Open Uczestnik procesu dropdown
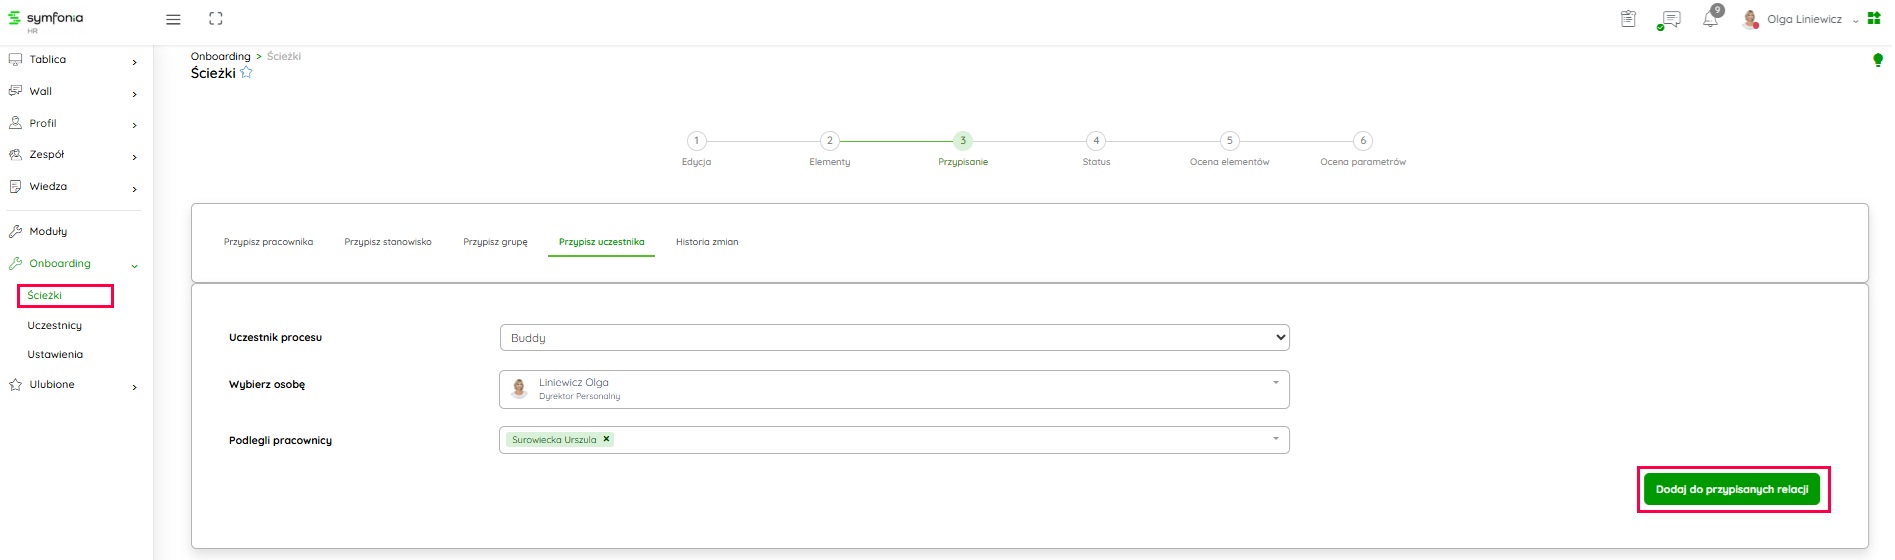 coord(893,338)
